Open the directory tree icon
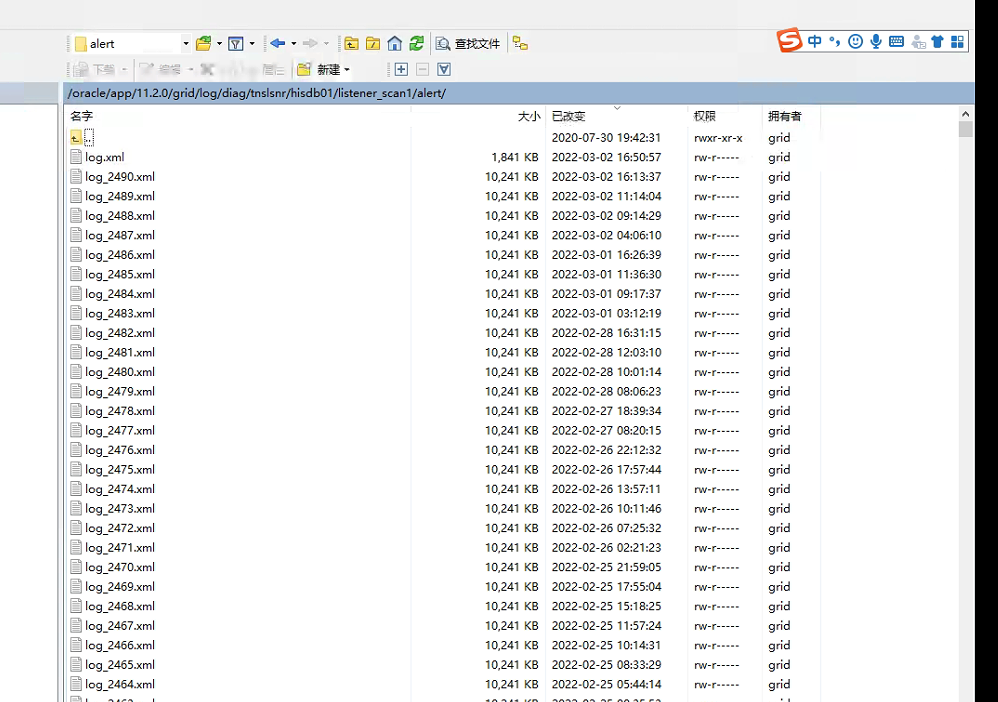 coord(520,43)
